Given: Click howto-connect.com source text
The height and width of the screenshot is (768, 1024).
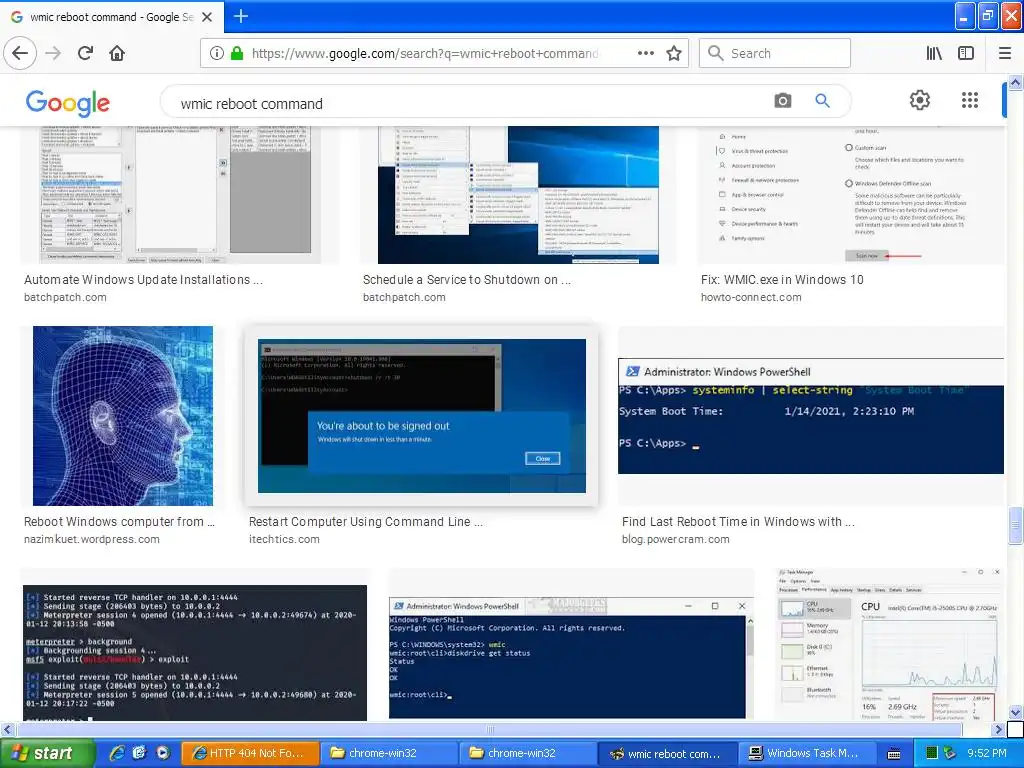Looking at the screenshot, I should 751,297.
